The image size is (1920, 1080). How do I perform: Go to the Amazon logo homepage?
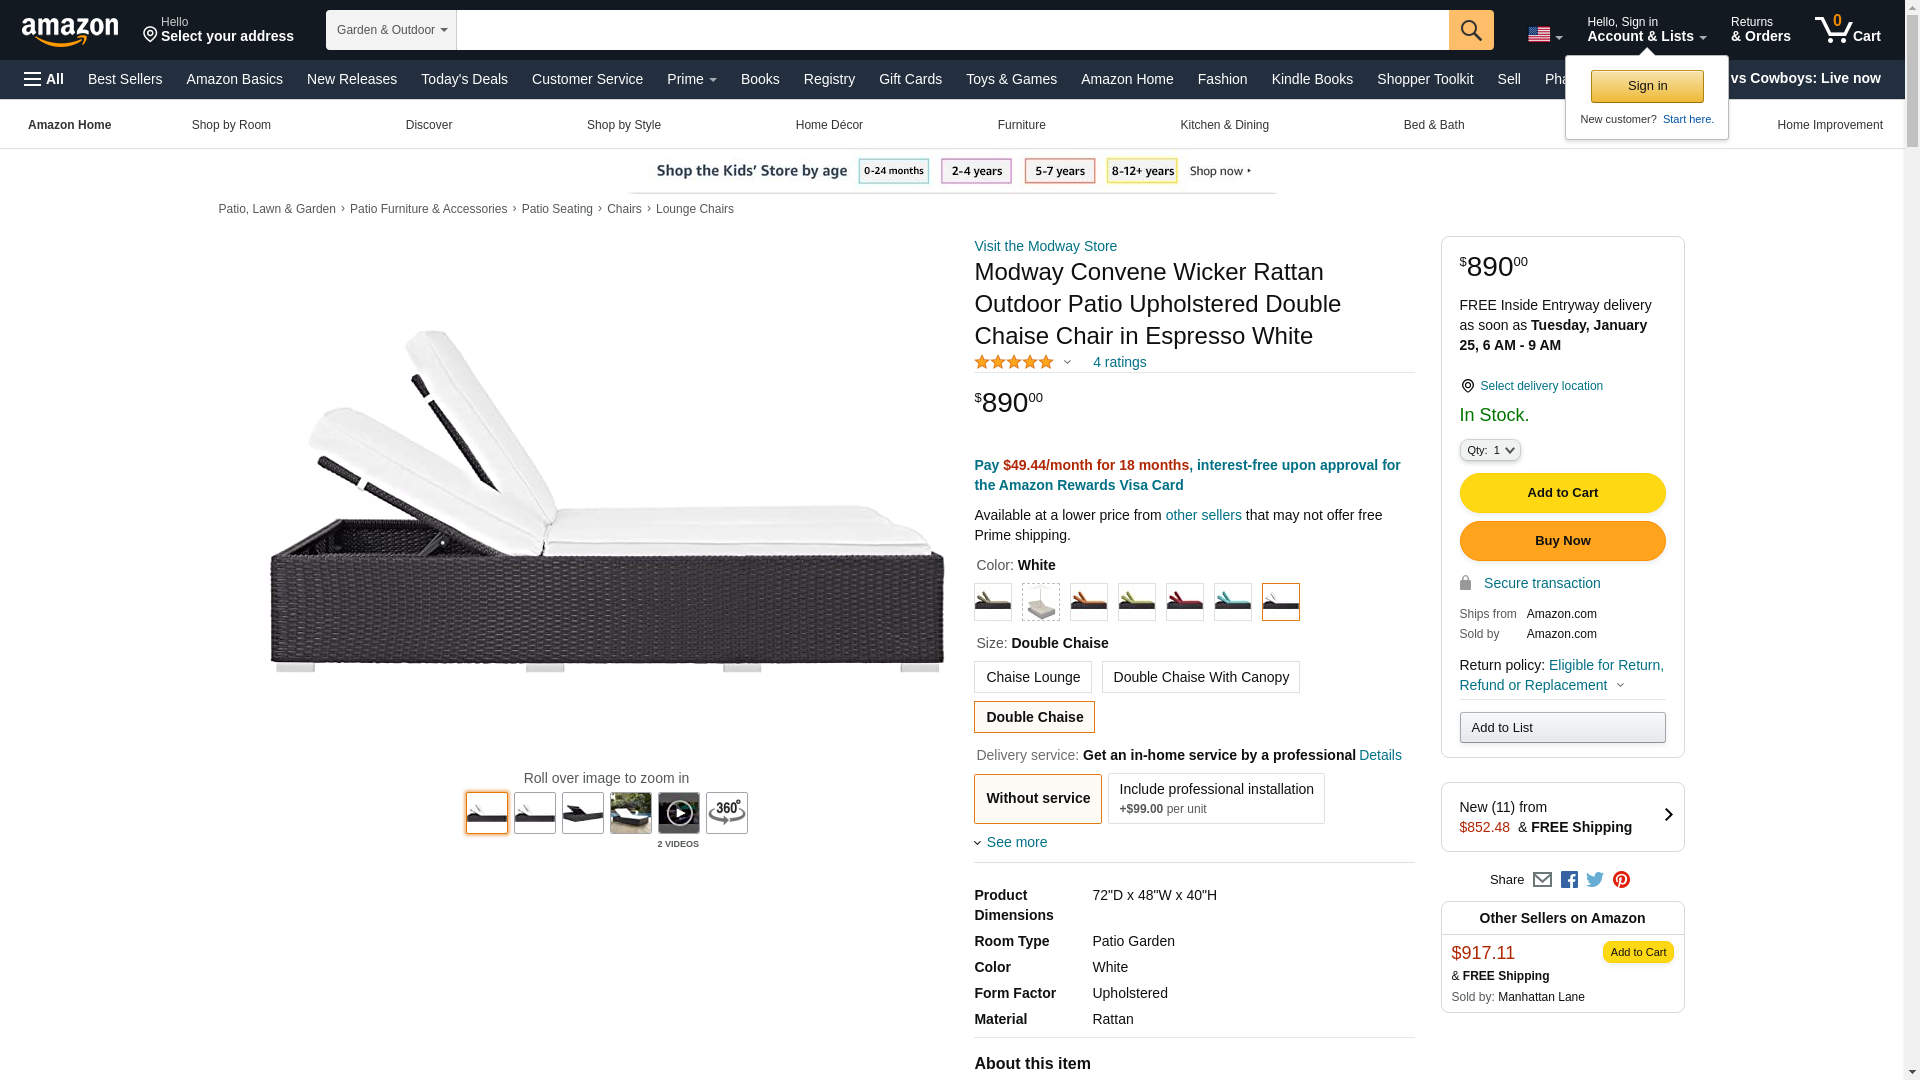(x=70, y=31)
